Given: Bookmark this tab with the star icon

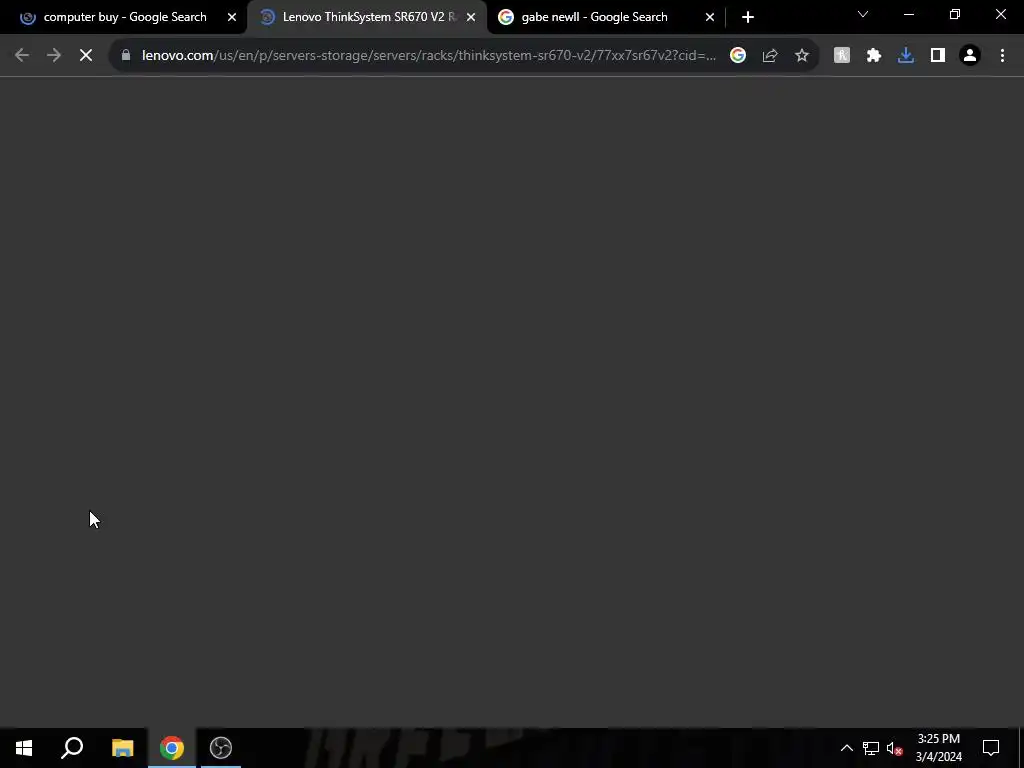Looking at the screenshot, I should pos(802,56).
